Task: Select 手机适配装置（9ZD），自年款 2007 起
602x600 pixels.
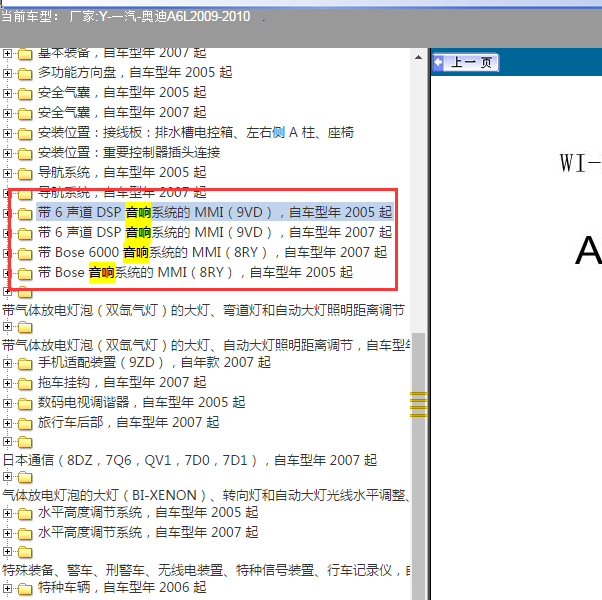Action: click(154, 362)
